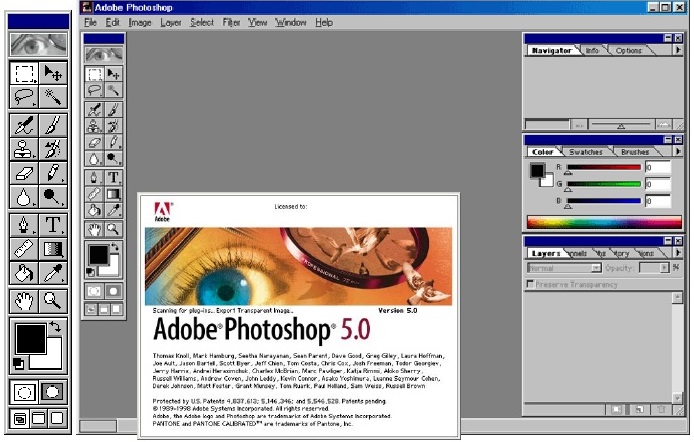Image resolution: width=694 pixels, height=442 pixels.
Task: Enable Quick Mask mode in the small Photoshop toolbox
Action: pos(113,291)
